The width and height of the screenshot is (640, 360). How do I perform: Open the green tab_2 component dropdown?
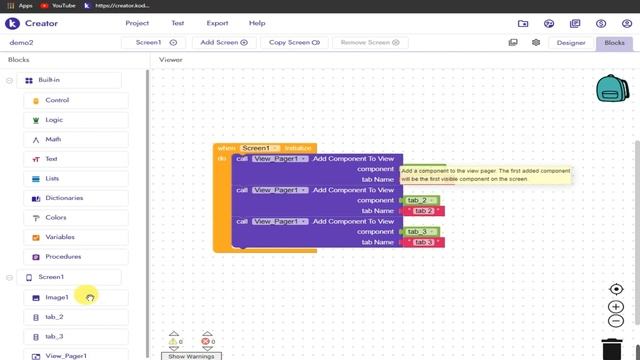click(x=420, y=200)
